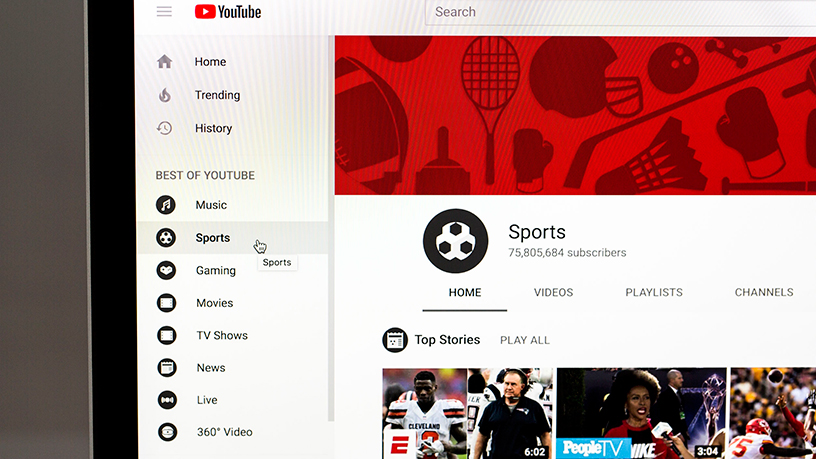Click the Live broadcast icon
The image size is (816, 459).
pos(166,400)
